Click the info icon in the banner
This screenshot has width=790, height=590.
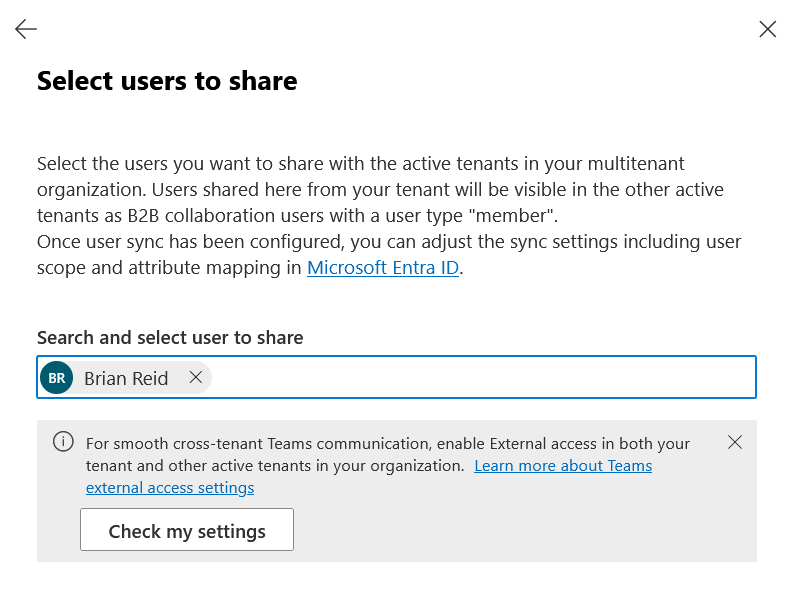[63, 442]
